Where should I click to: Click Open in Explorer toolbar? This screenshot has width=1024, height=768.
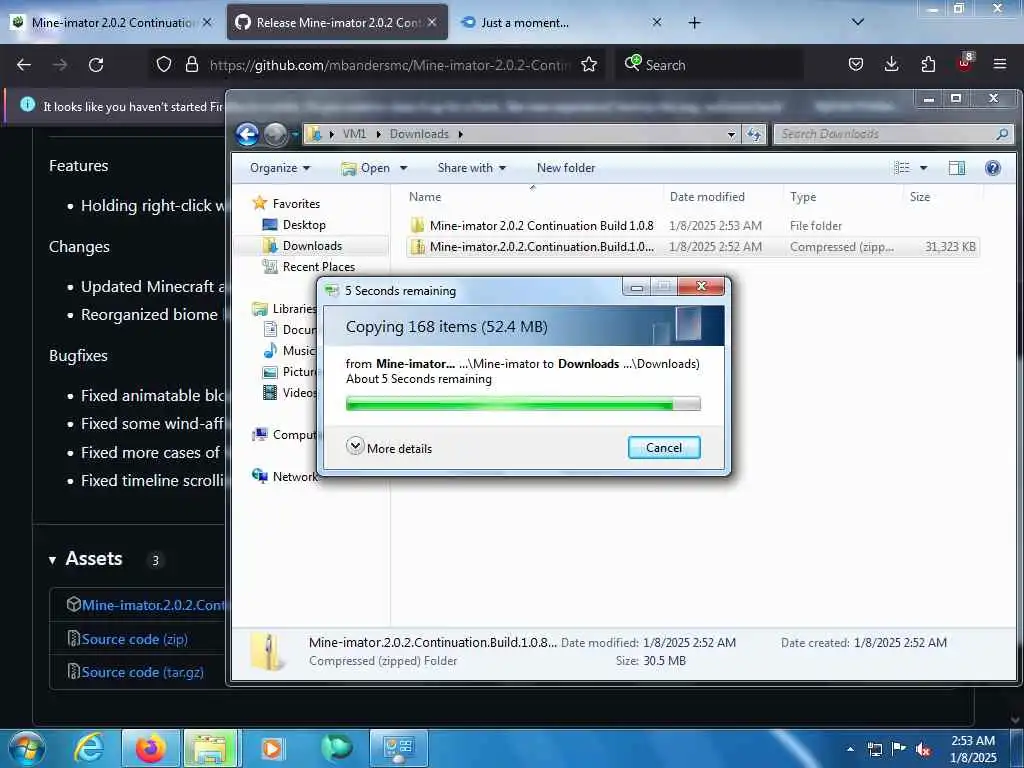[x=367, y=168]
